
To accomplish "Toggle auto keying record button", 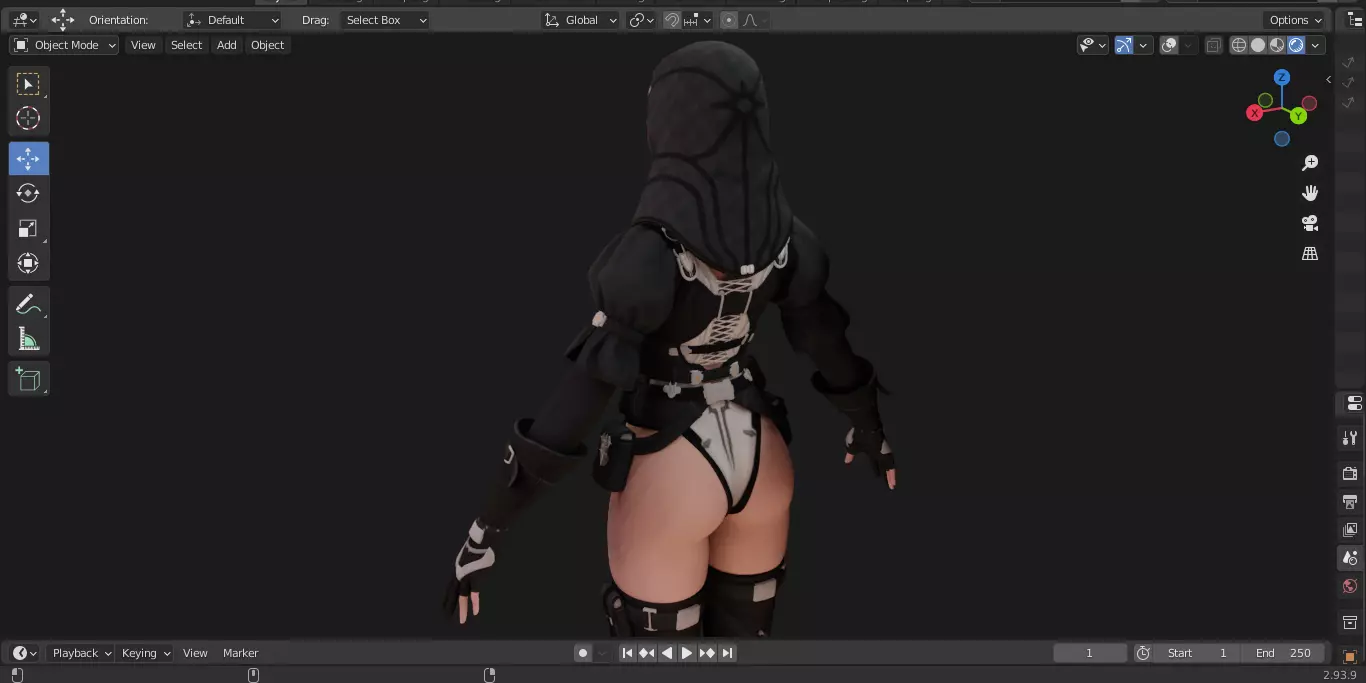I will point(583,653).
